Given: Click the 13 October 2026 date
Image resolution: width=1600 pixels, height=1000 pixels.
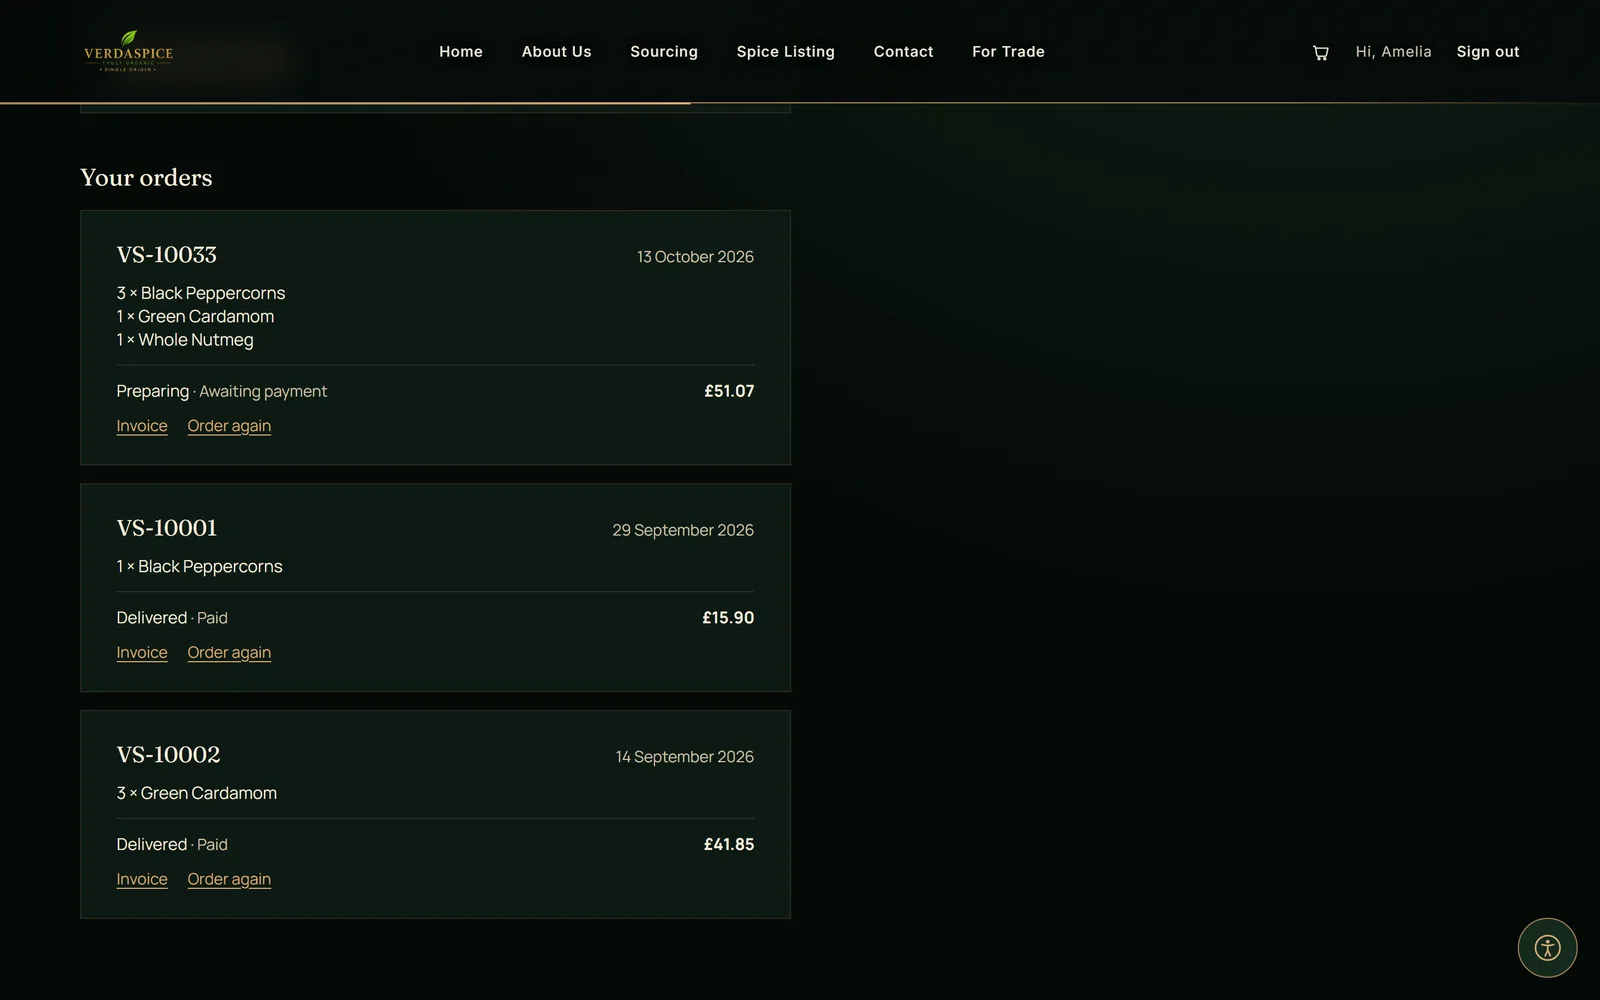Looking at the screenshot, I should click(695, 257).
